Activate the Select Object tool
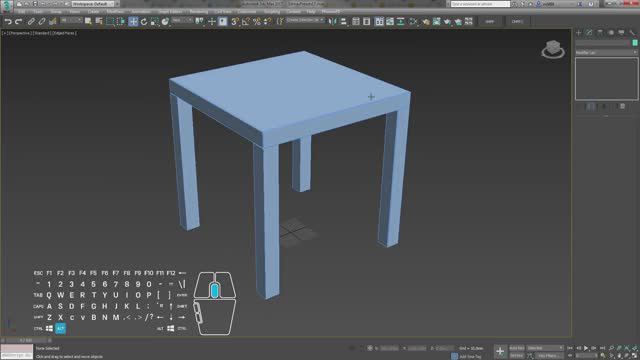 pos(88,21)
